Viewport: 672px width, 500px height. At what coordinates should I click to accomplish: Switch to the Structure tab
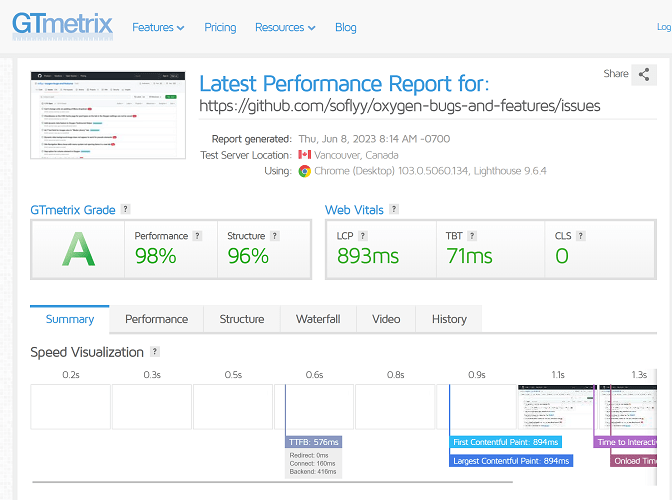(242, 319)
